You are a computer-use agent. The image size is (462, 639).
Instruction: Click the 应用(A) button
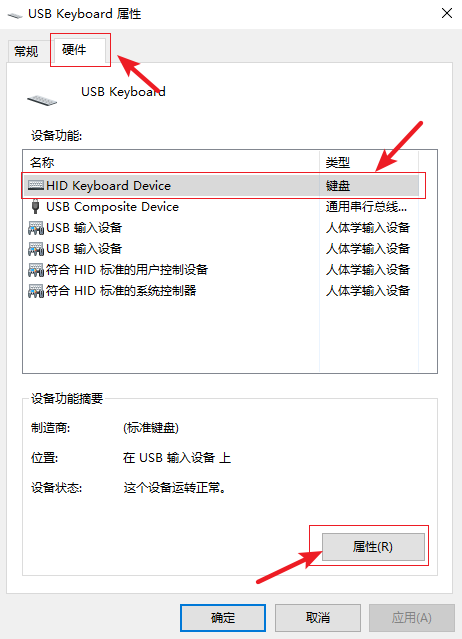coord(411,617)
